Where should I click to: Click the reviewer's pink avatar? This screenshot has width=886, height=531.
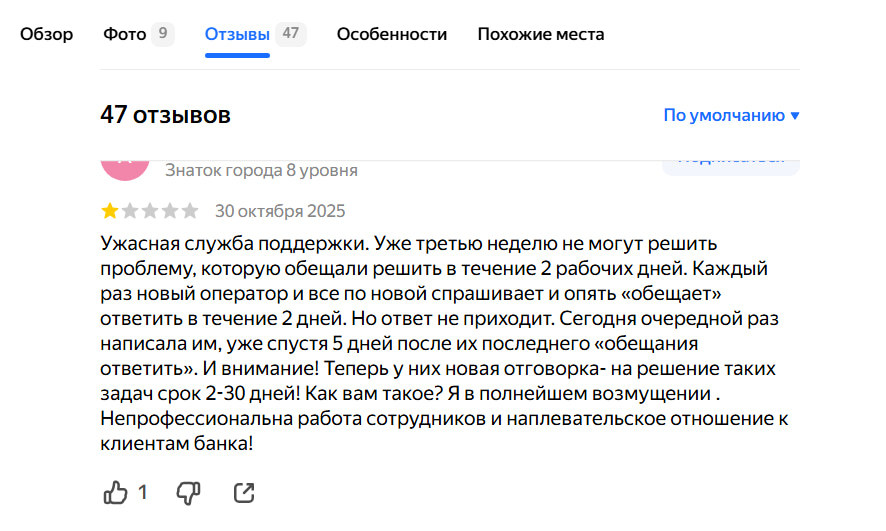point(125,167)
